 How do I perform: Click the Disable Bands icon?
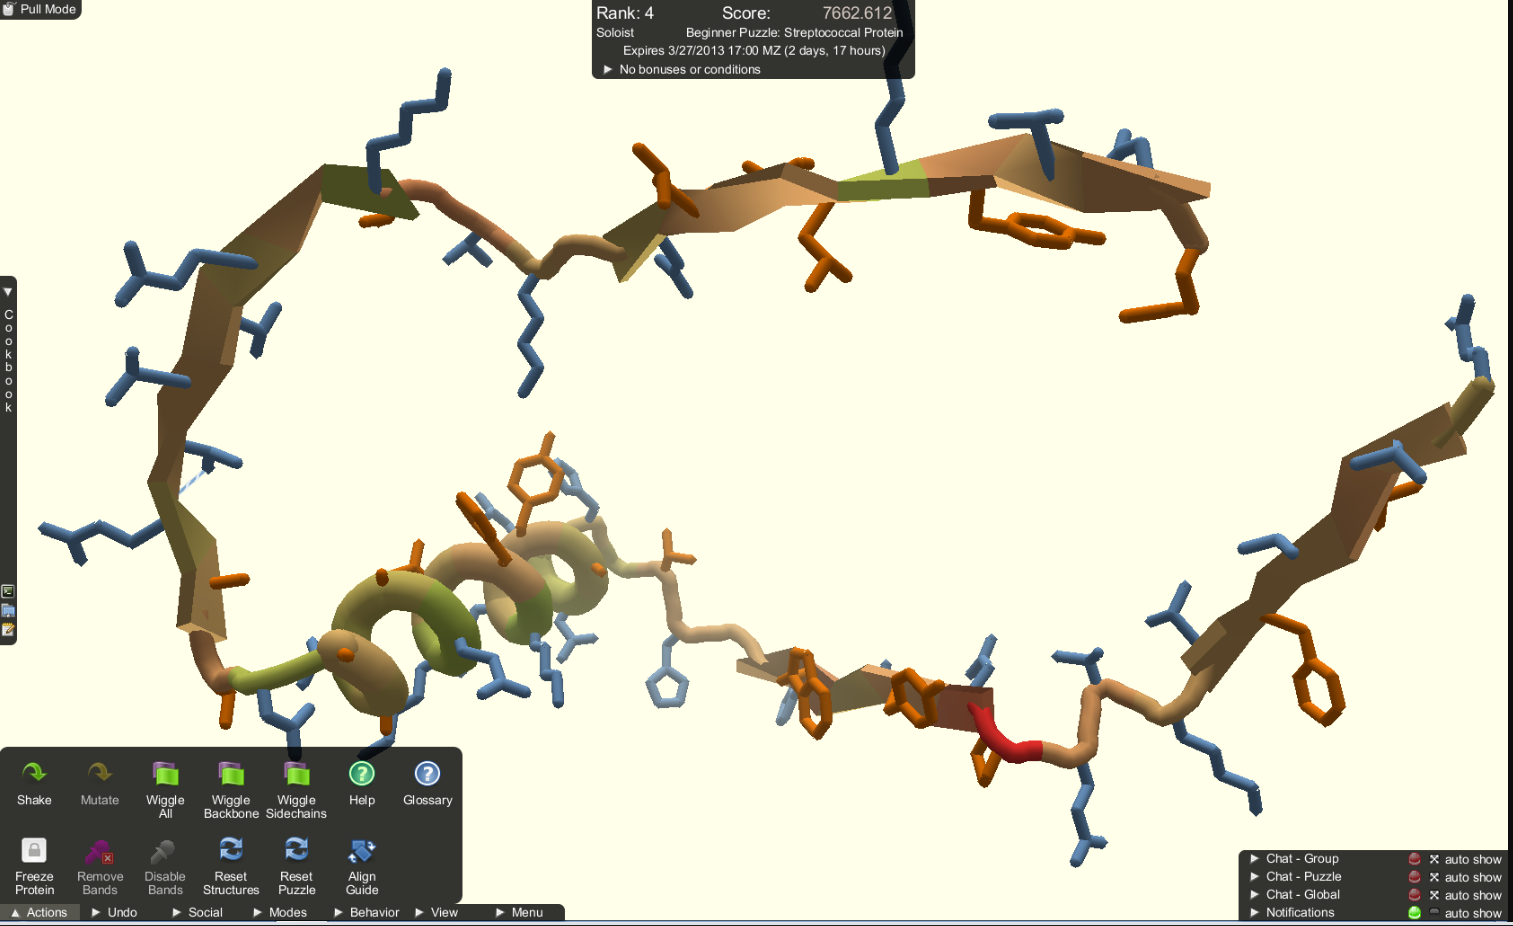(x=163, y=851)
